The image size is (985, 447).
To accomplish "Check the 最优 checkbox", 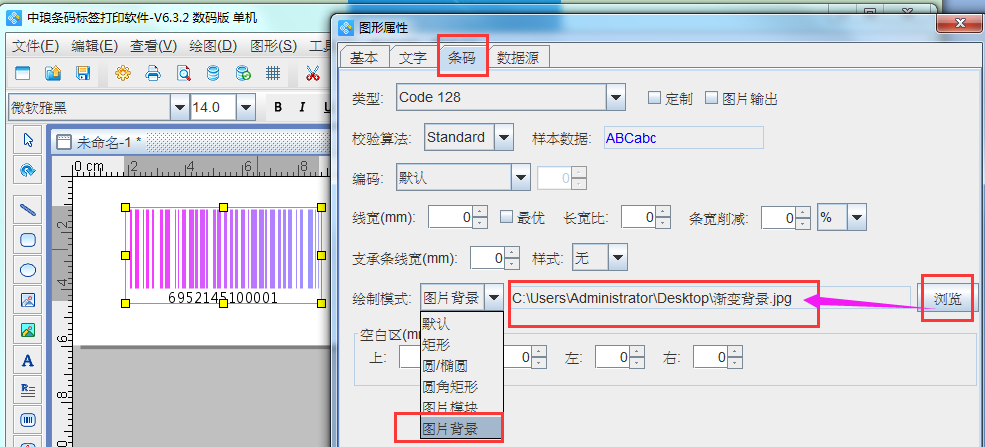I will tap(507, 217).
